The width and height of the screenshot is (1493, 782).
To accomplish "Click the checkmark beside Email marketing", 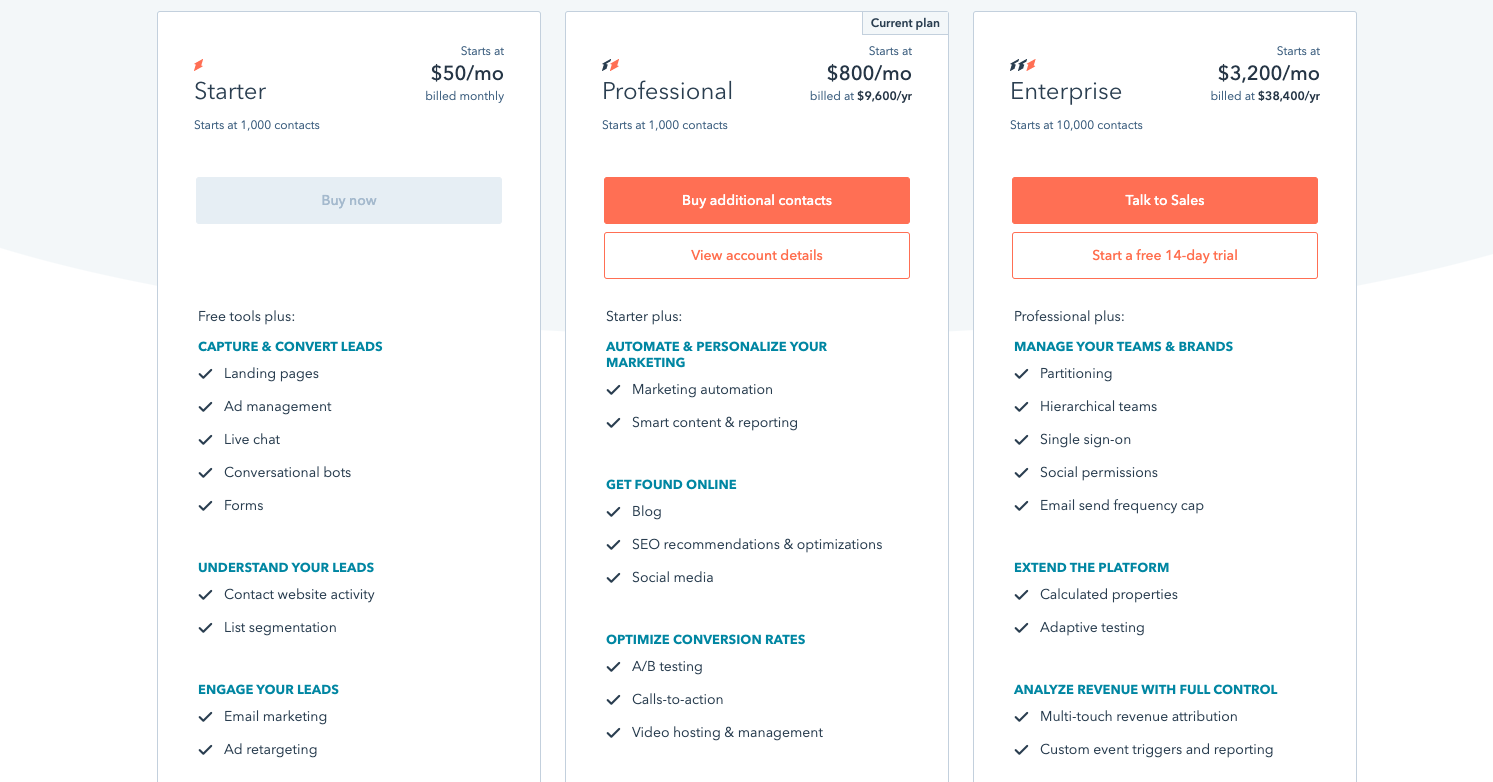I will tap(205, 717).
